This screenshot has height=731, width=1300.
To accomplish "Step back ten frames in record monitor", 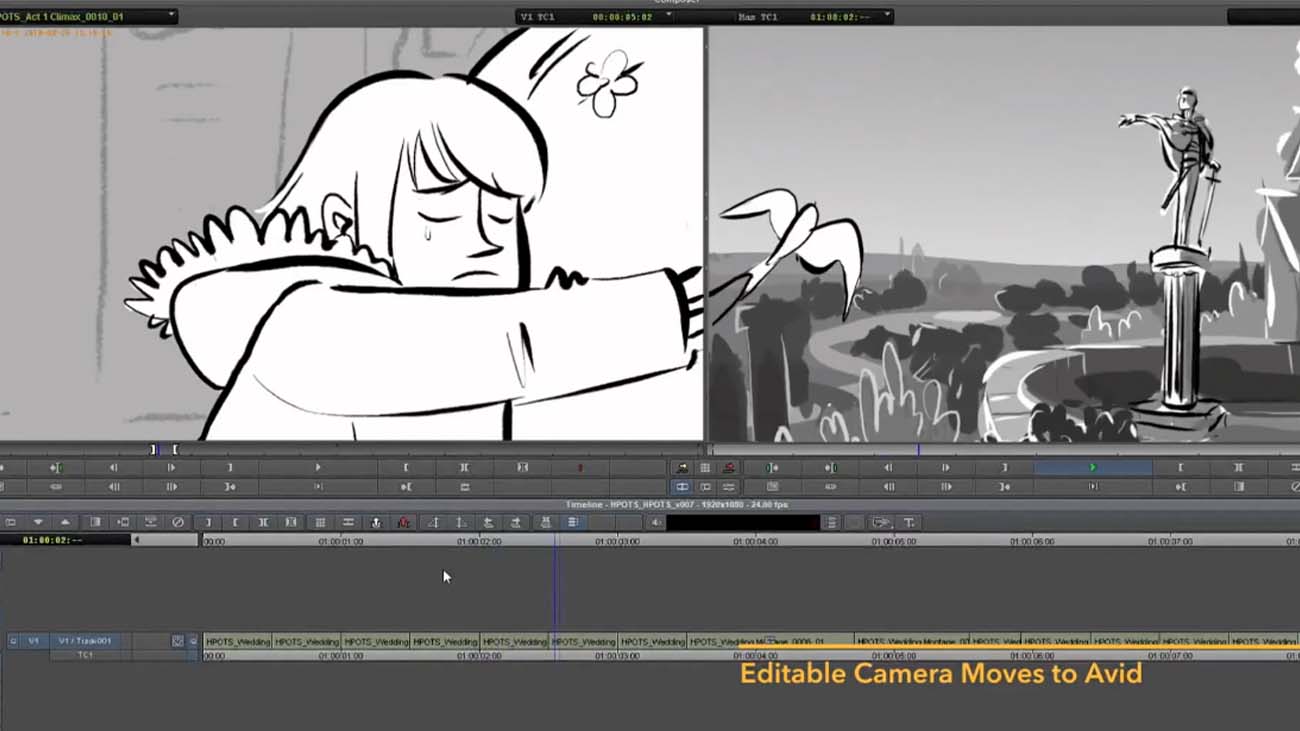I will click(x=887, y=487).
